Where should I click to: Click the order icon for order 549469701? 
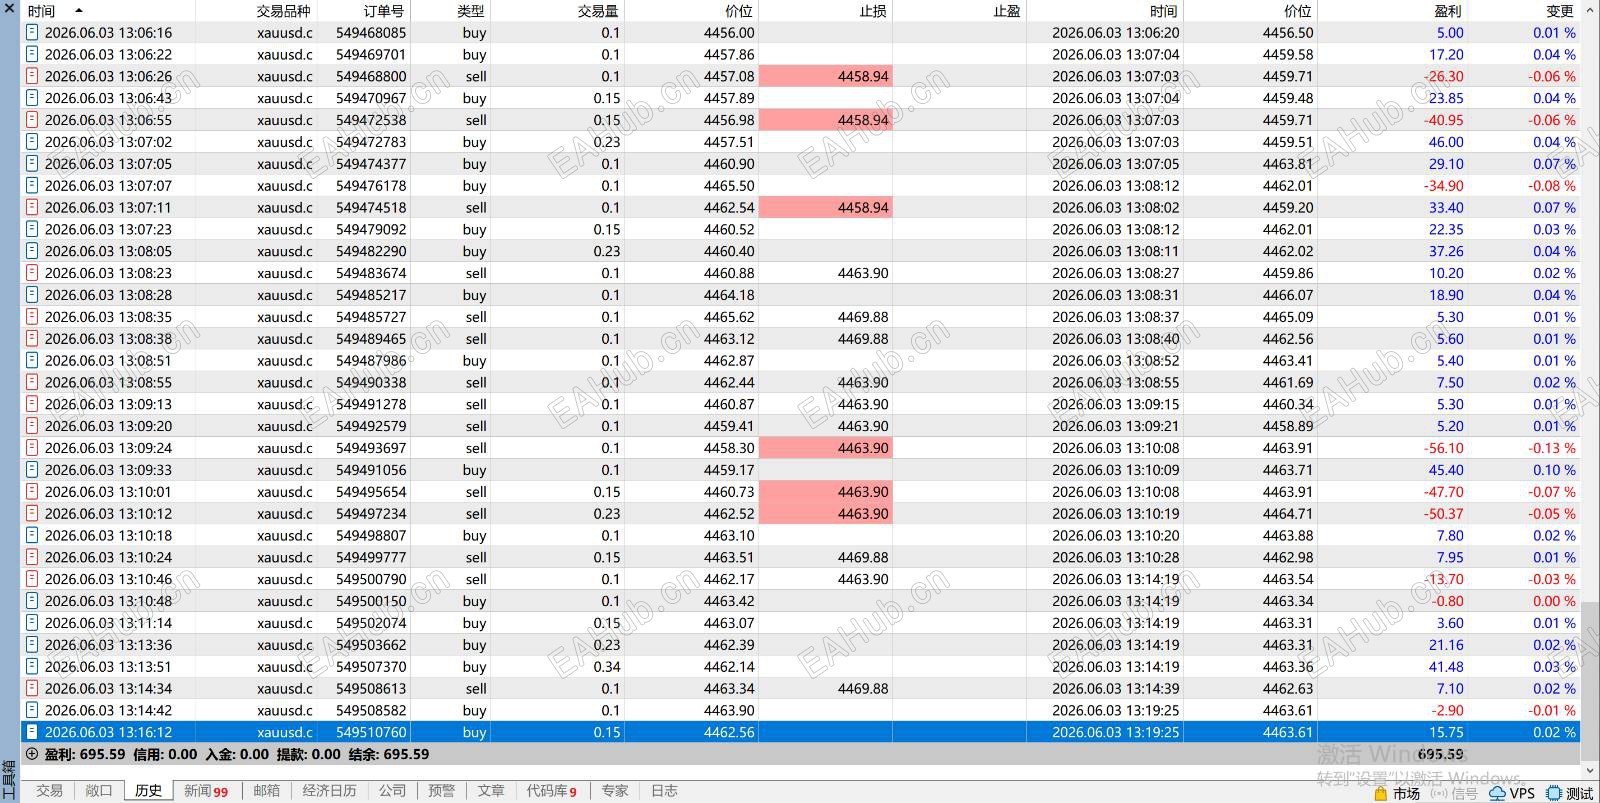[x=31, y=54]
